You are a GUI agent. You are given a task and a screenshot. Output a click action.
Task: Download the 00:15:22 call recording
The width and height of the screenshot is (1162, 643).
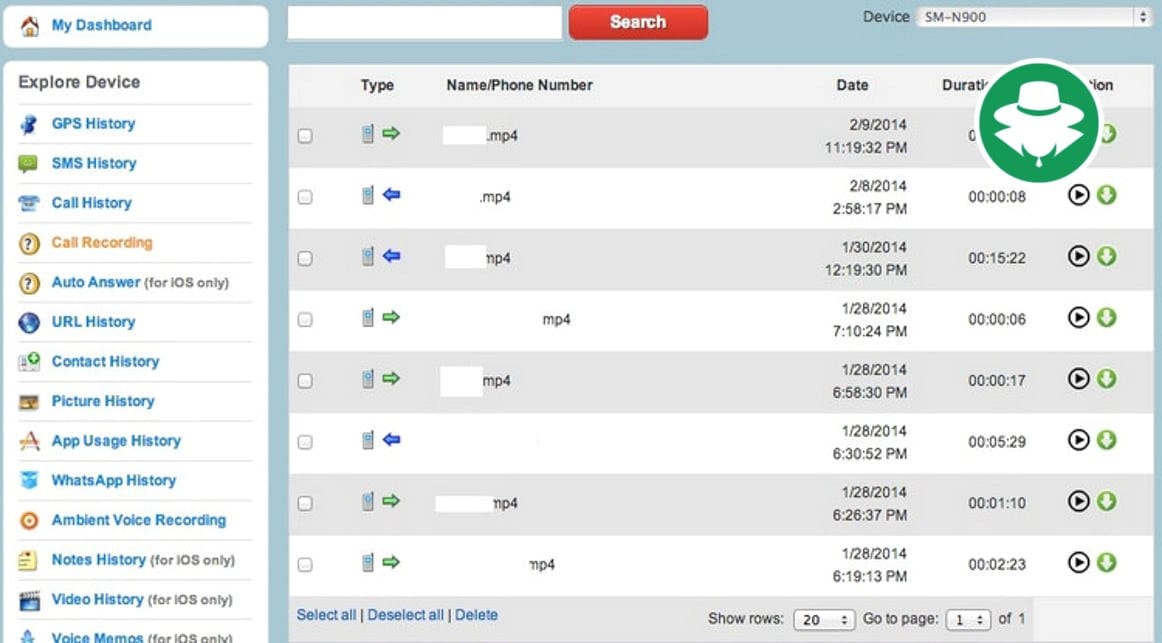point(1106,257)
